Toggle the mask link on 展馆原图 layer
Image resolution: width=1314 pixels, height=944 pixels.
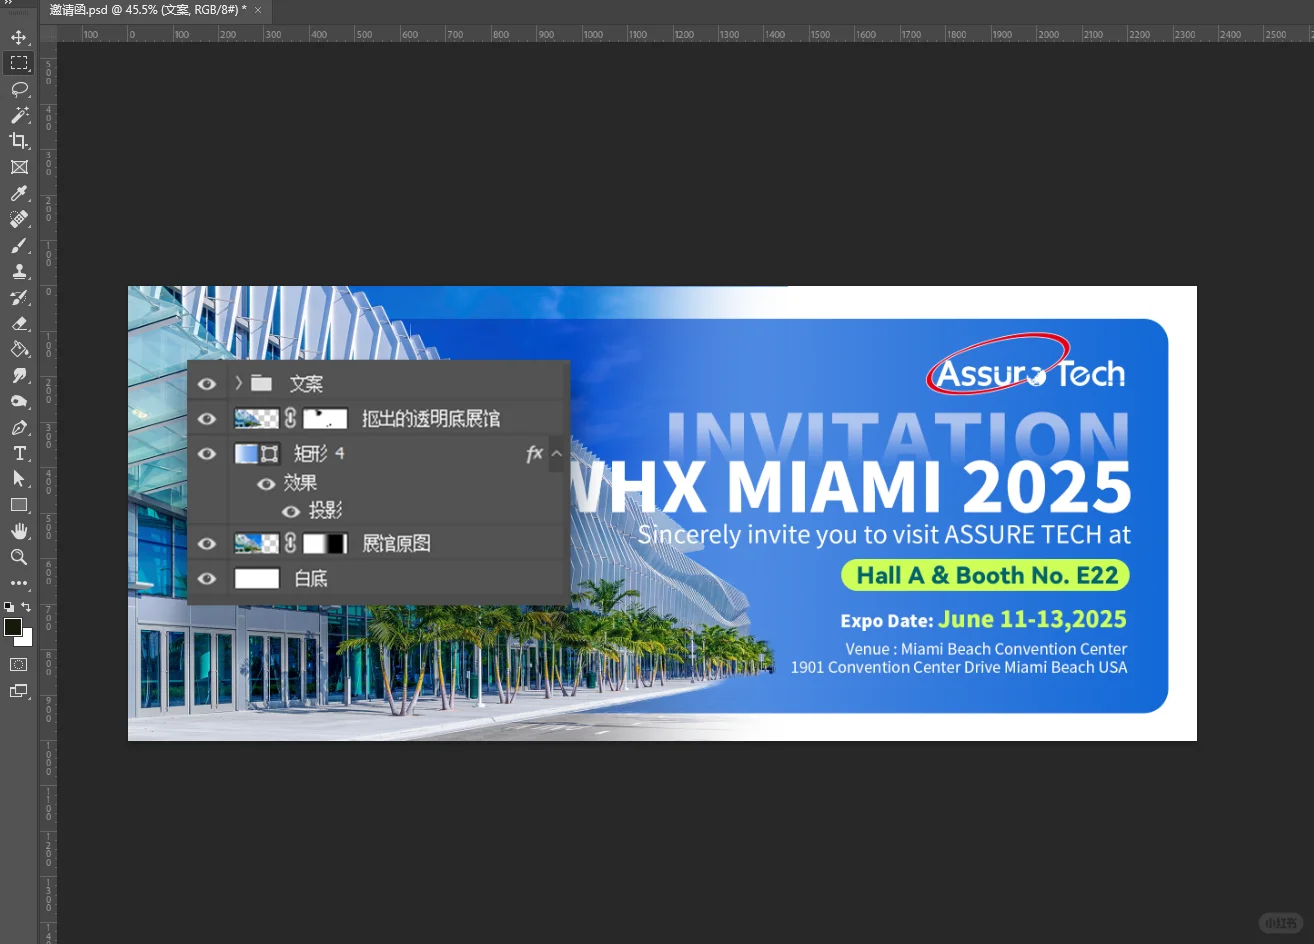291,543
